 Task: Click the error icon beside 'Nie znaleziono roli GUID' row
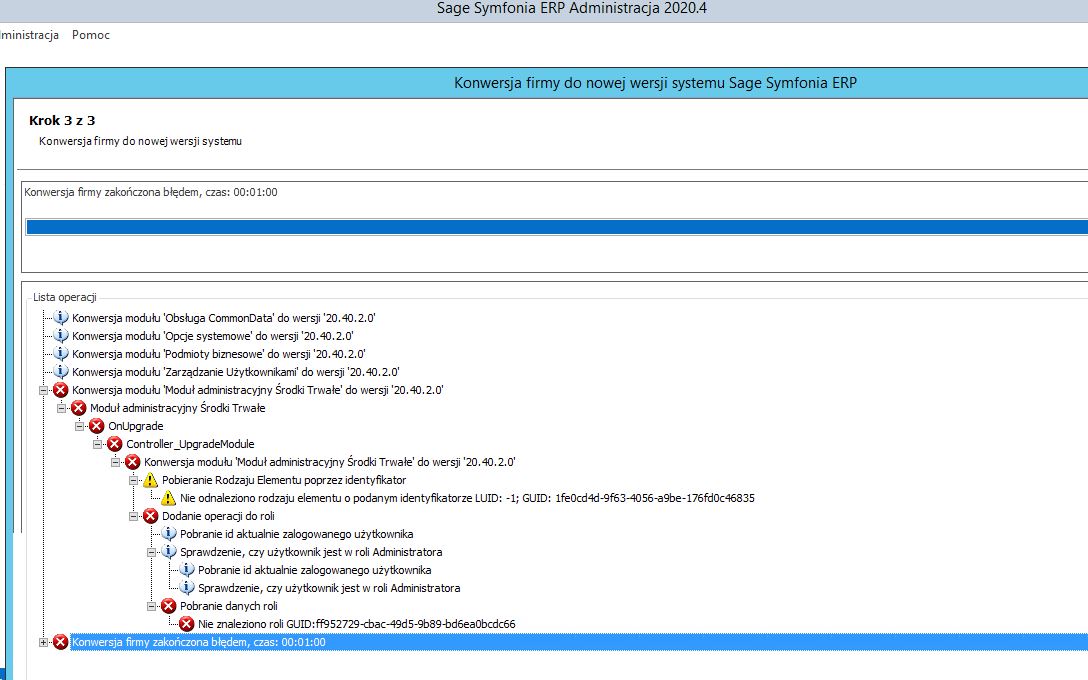click(187, 624)
